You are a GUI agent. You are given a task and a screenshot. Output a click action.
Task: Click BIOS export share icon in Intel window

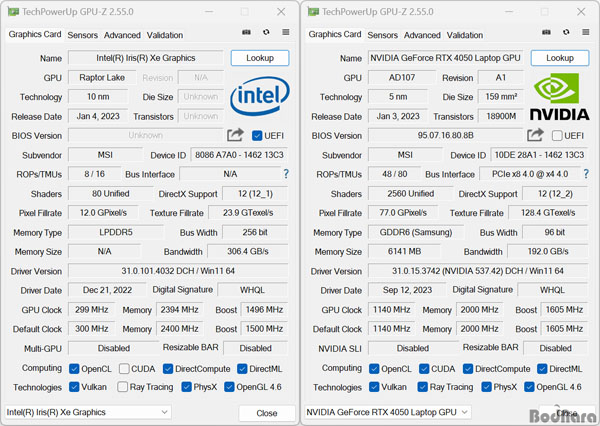click(235, 135)
